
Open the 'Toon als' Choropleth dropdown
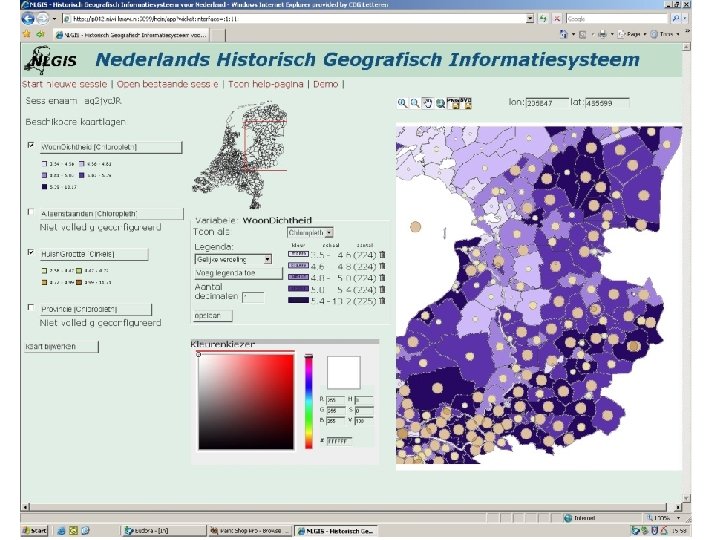(x=310, y=232)
